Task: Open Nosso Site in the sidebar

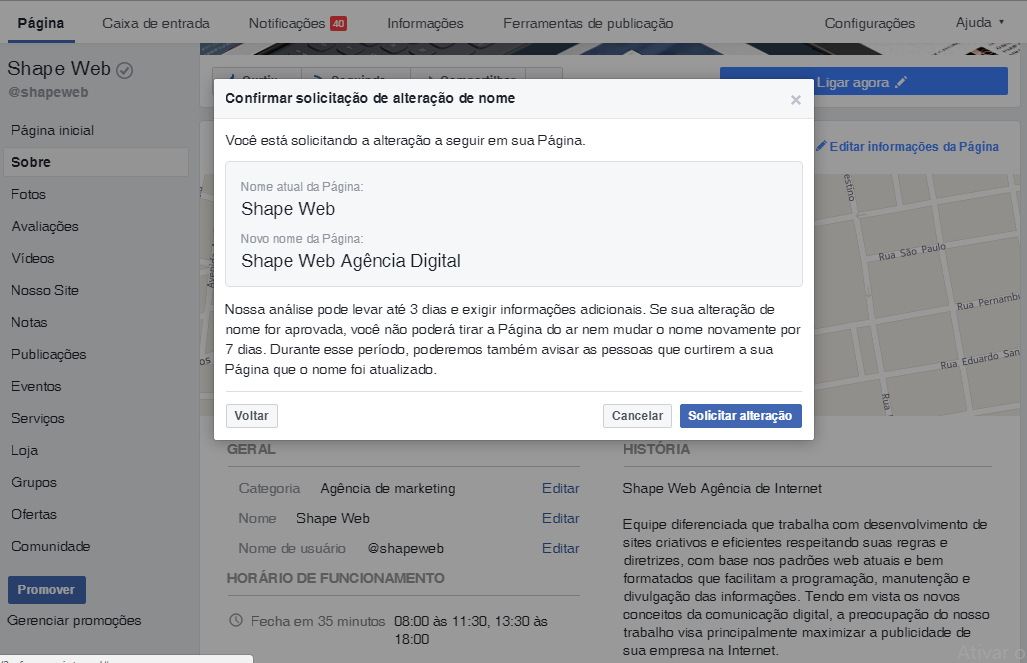Action: [x=45, y=290]
